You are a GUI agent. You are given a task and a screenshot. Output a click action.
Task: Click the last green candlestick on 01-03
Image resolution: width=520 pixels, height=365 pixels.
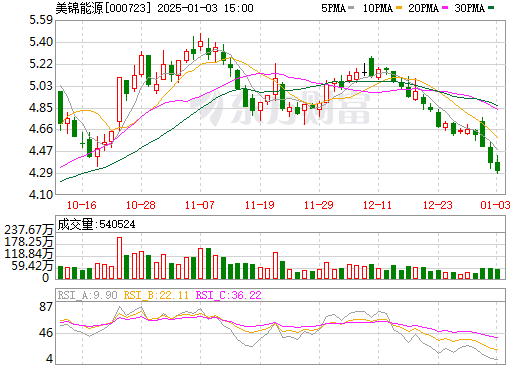(x=497, y=165)
